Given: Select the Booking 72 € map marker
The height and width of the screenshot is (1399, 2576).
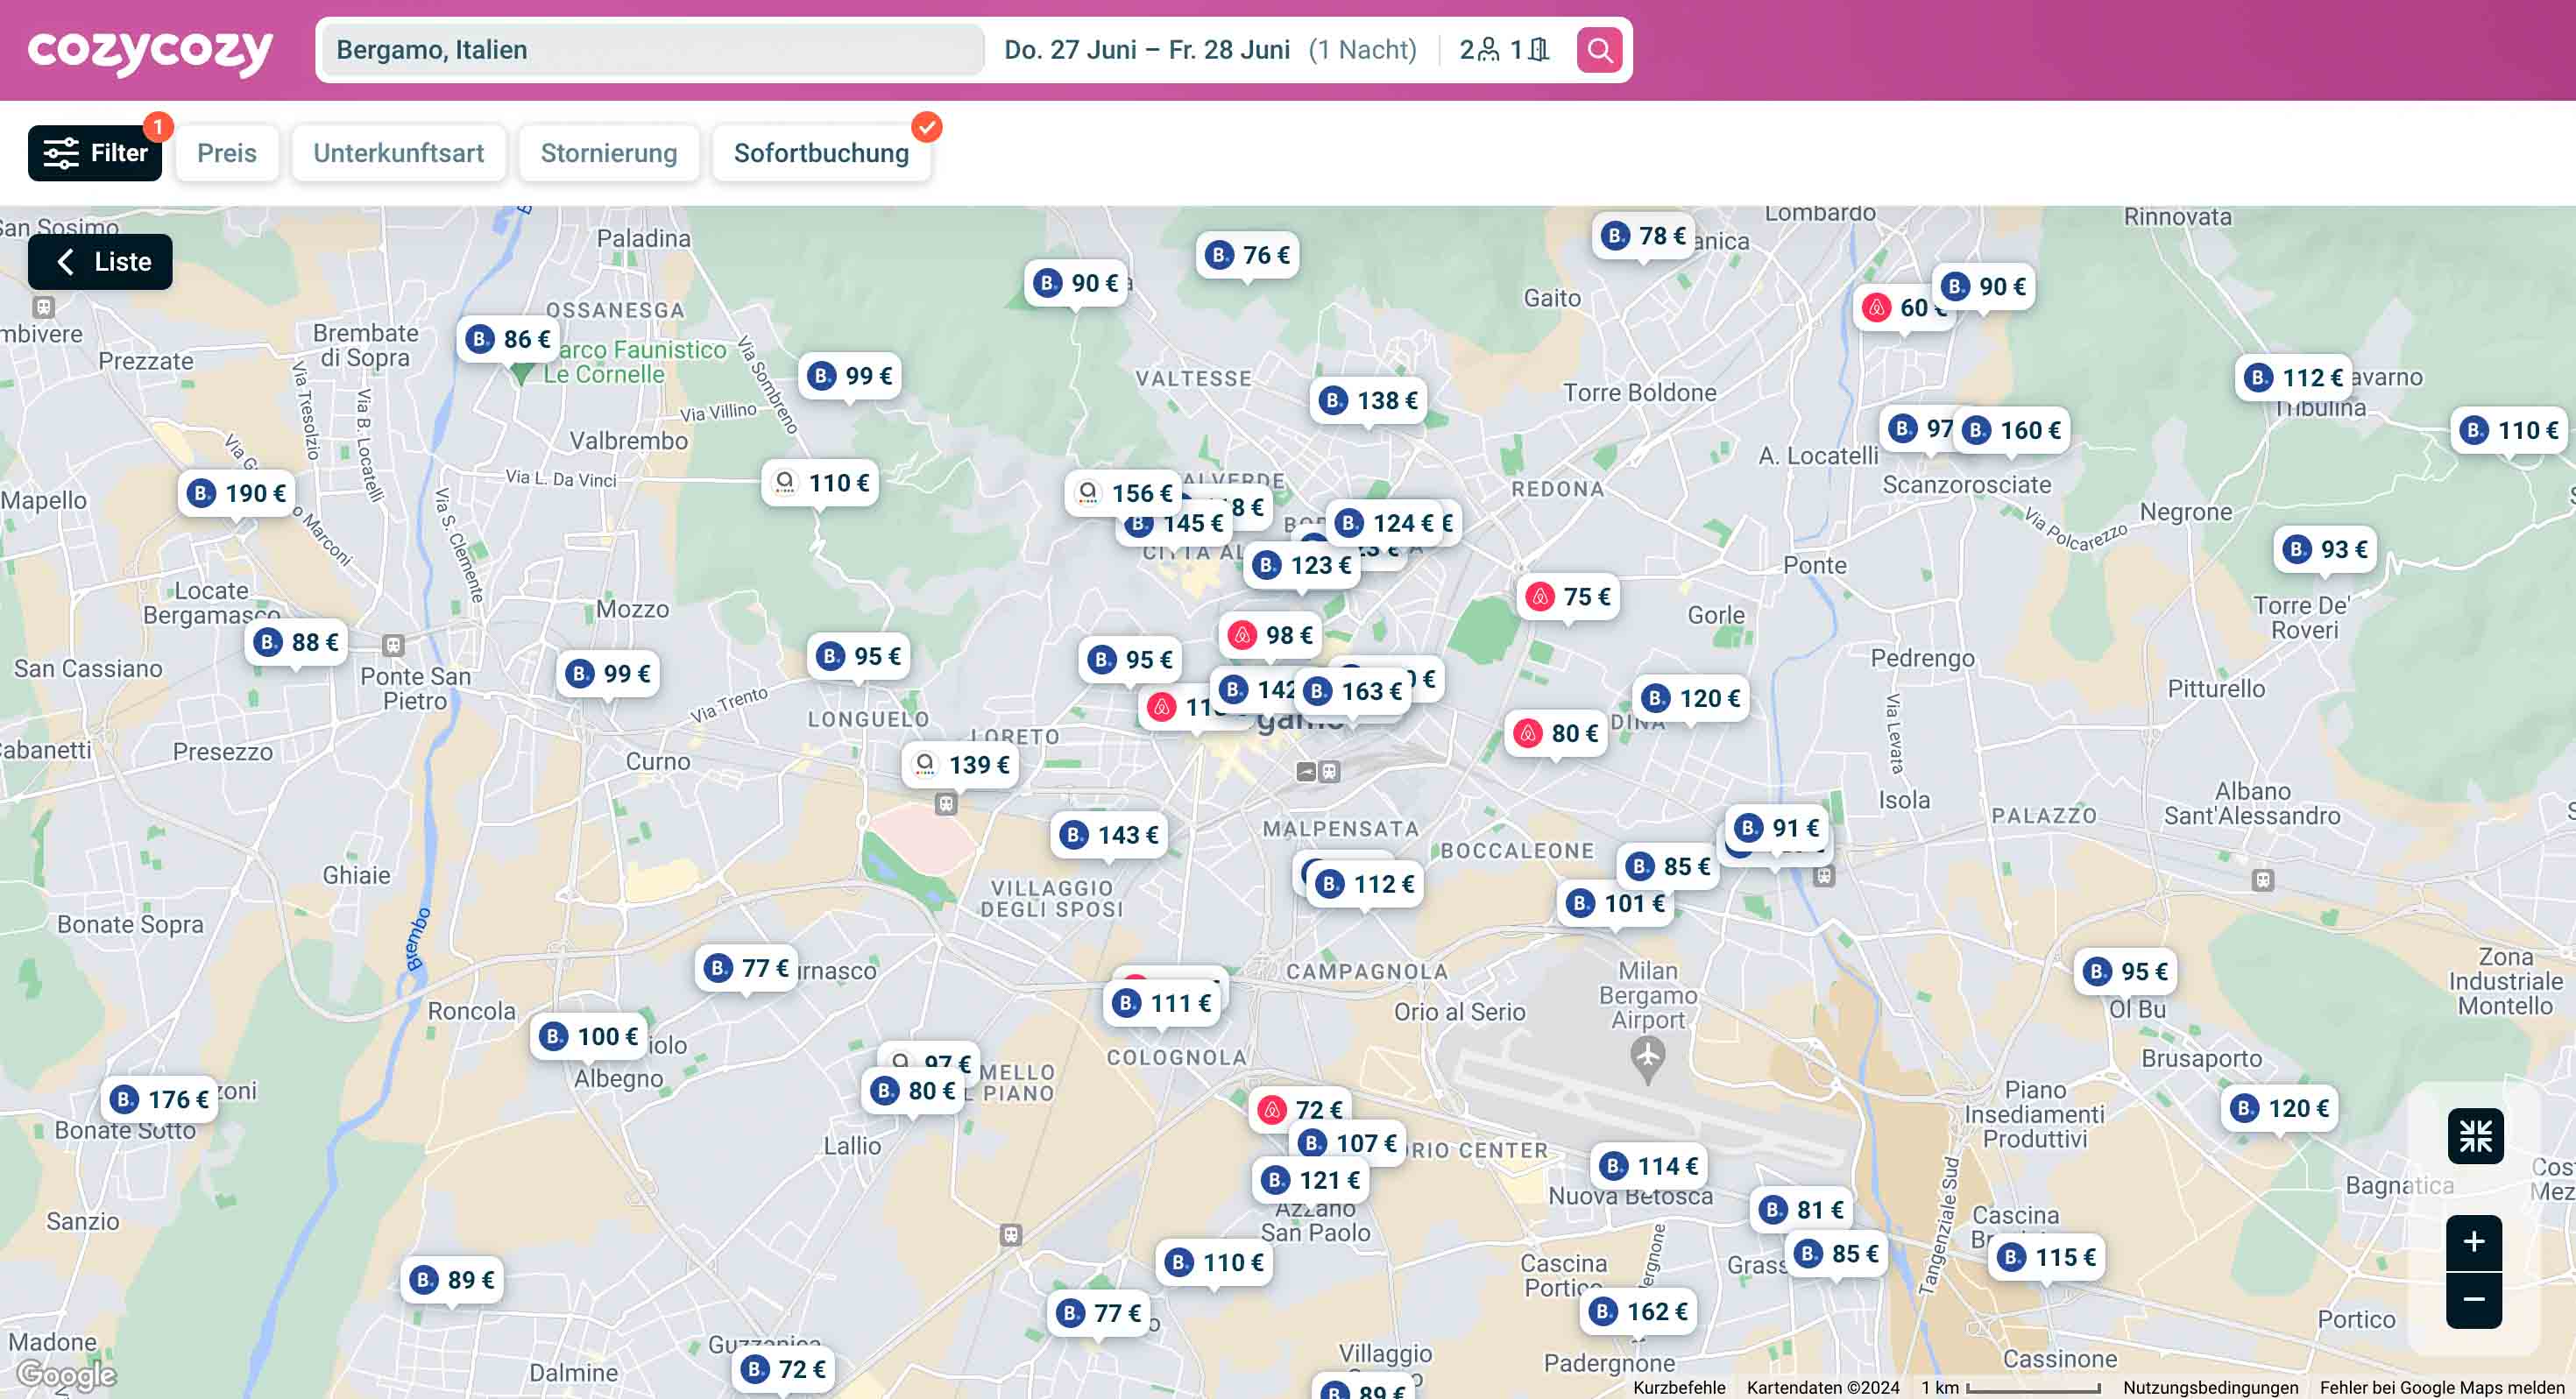Looking at the screenshot, I should coord(783,1369).
